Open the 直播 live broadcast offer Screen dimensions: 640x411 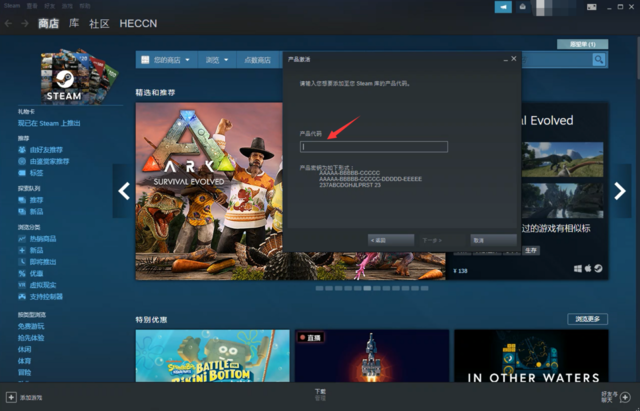372,356
